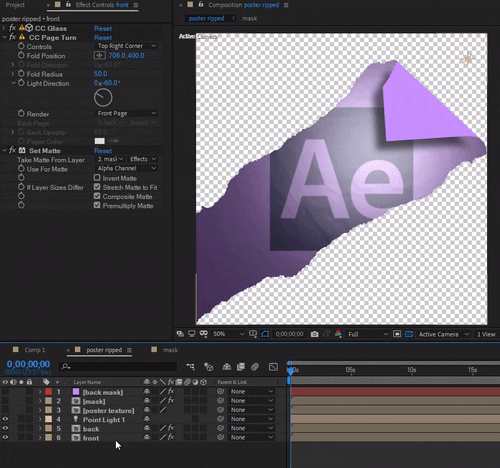The height and width of the screenshot is (468, 500).
Task: Switch to mask timeline tab
Action: tap(170, 350)
